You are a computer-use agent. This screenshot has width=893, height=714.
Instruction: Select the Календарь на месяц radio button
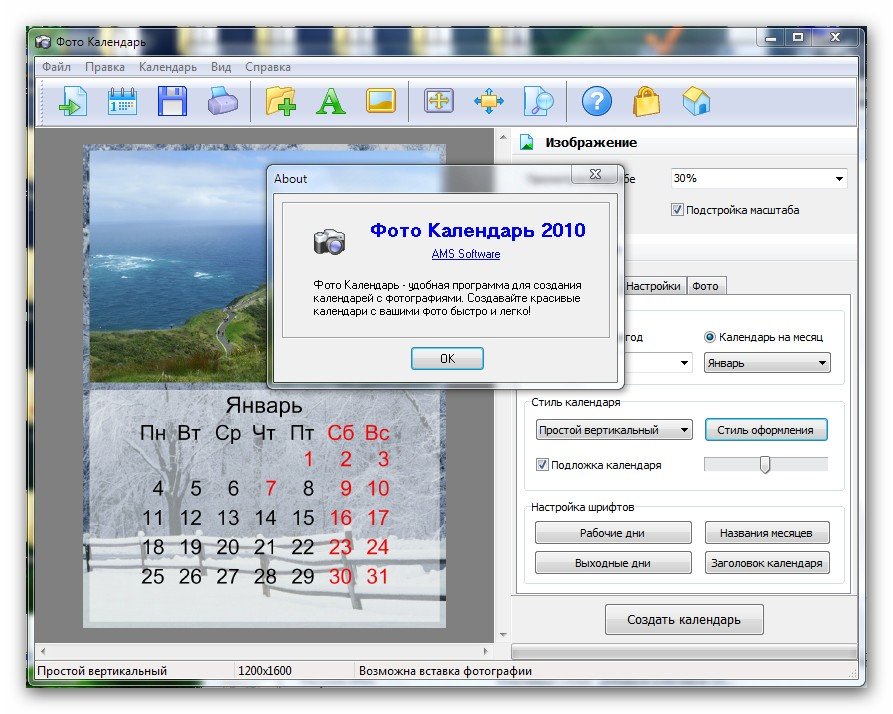click(x=710, y=338)
